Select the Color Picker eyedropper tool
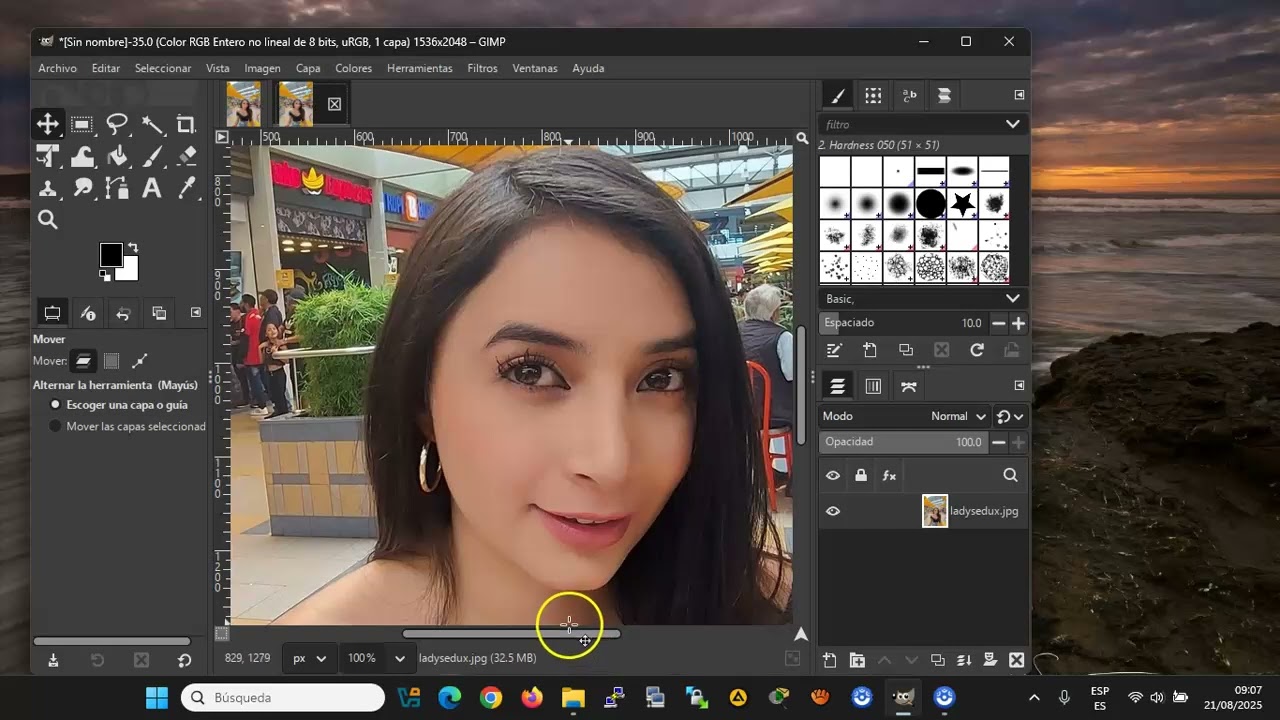This screenshot has width=1280, height=720. coord(186,188)
